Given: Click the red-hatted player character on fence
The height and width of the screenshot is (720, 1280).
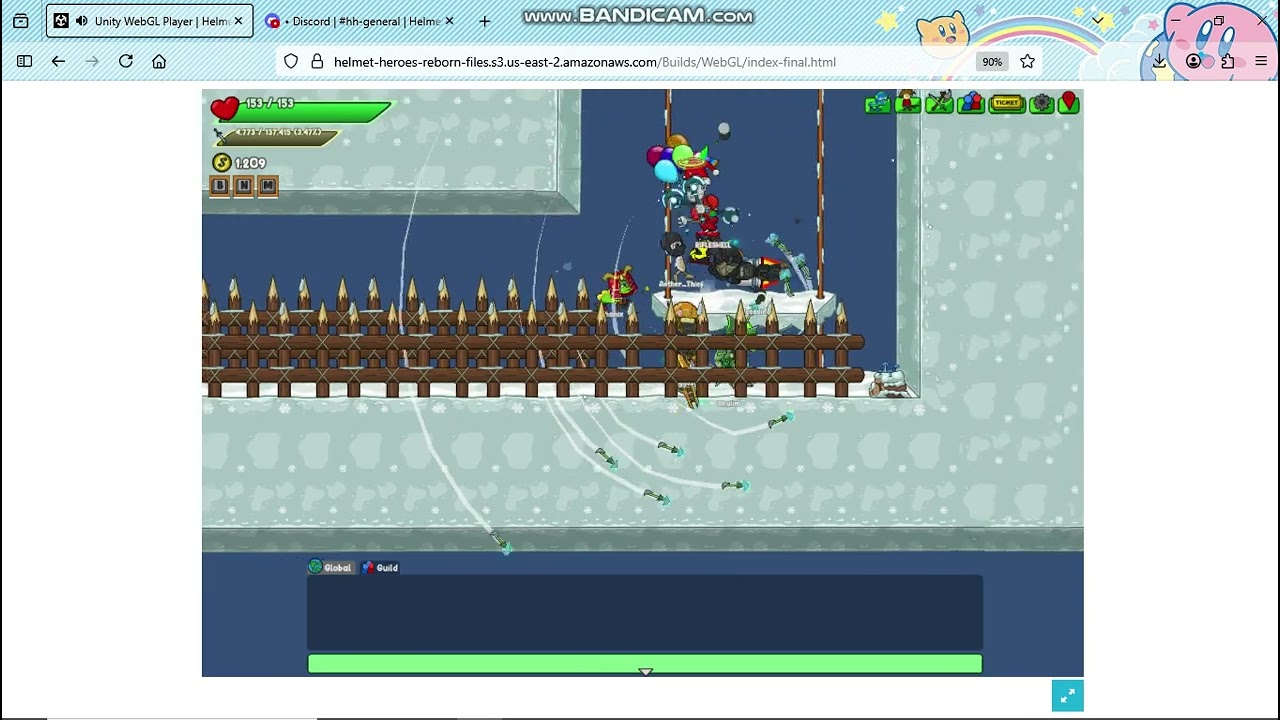Looking at the screenshot, I should click(x=619, y=289).
